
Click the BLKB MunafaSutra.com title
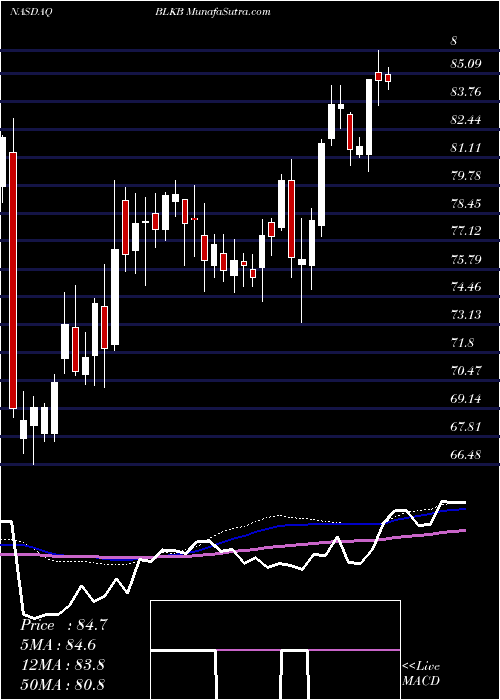click(x=213, y=12)
